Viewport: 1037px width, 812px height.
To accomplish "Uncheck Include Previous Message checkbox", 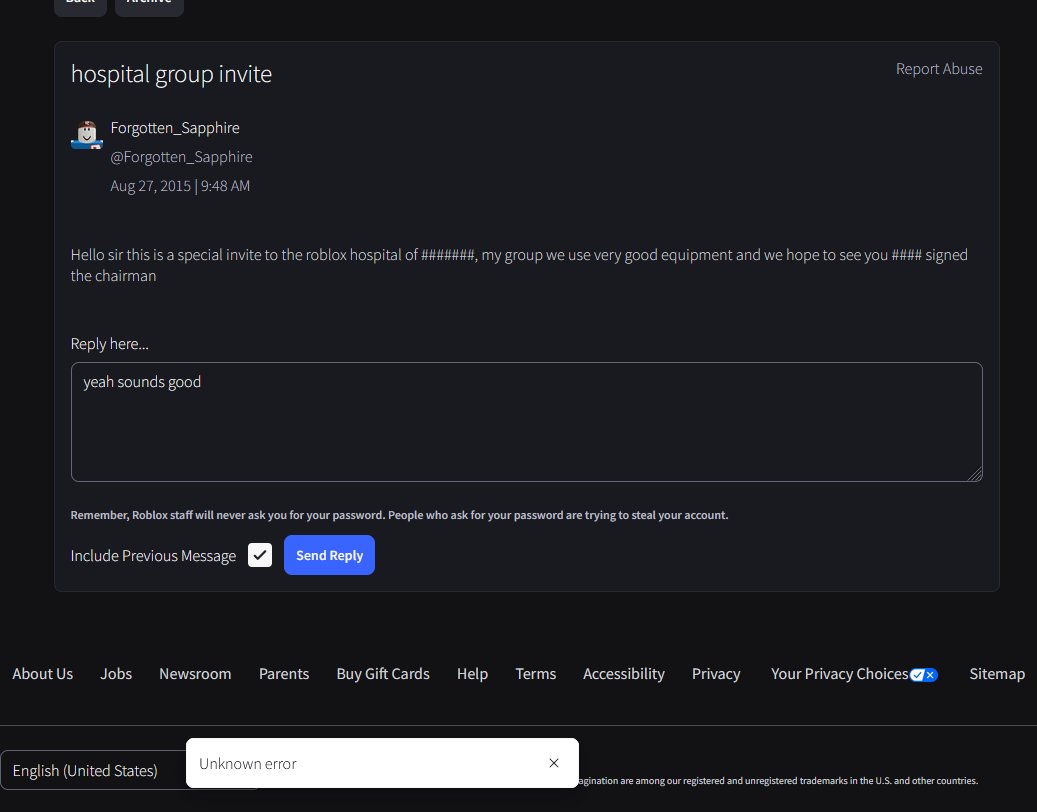I will click(260, 555).
